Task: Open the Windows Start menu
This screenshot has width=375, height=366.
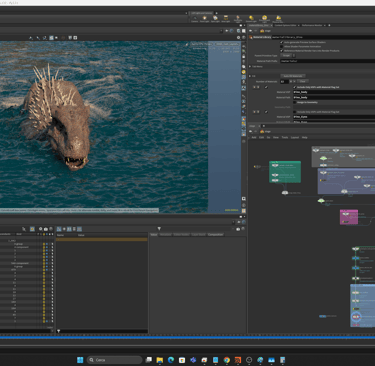Action: 80,360
